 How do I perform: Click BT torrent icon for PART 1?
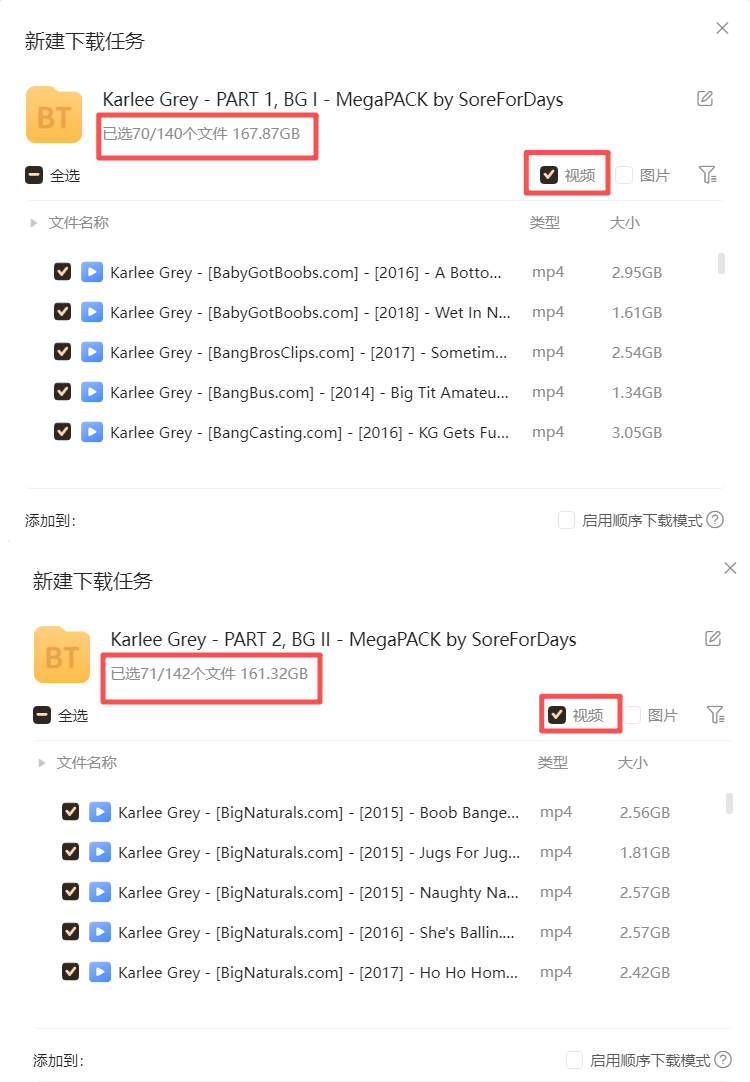54,115
